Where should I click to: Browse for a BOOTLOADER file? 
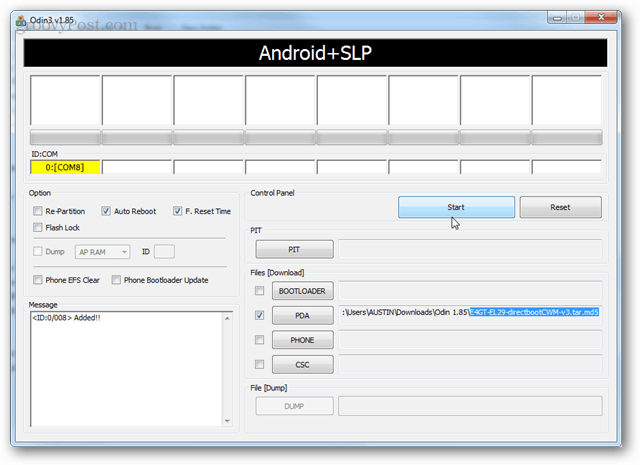point(302,291)
